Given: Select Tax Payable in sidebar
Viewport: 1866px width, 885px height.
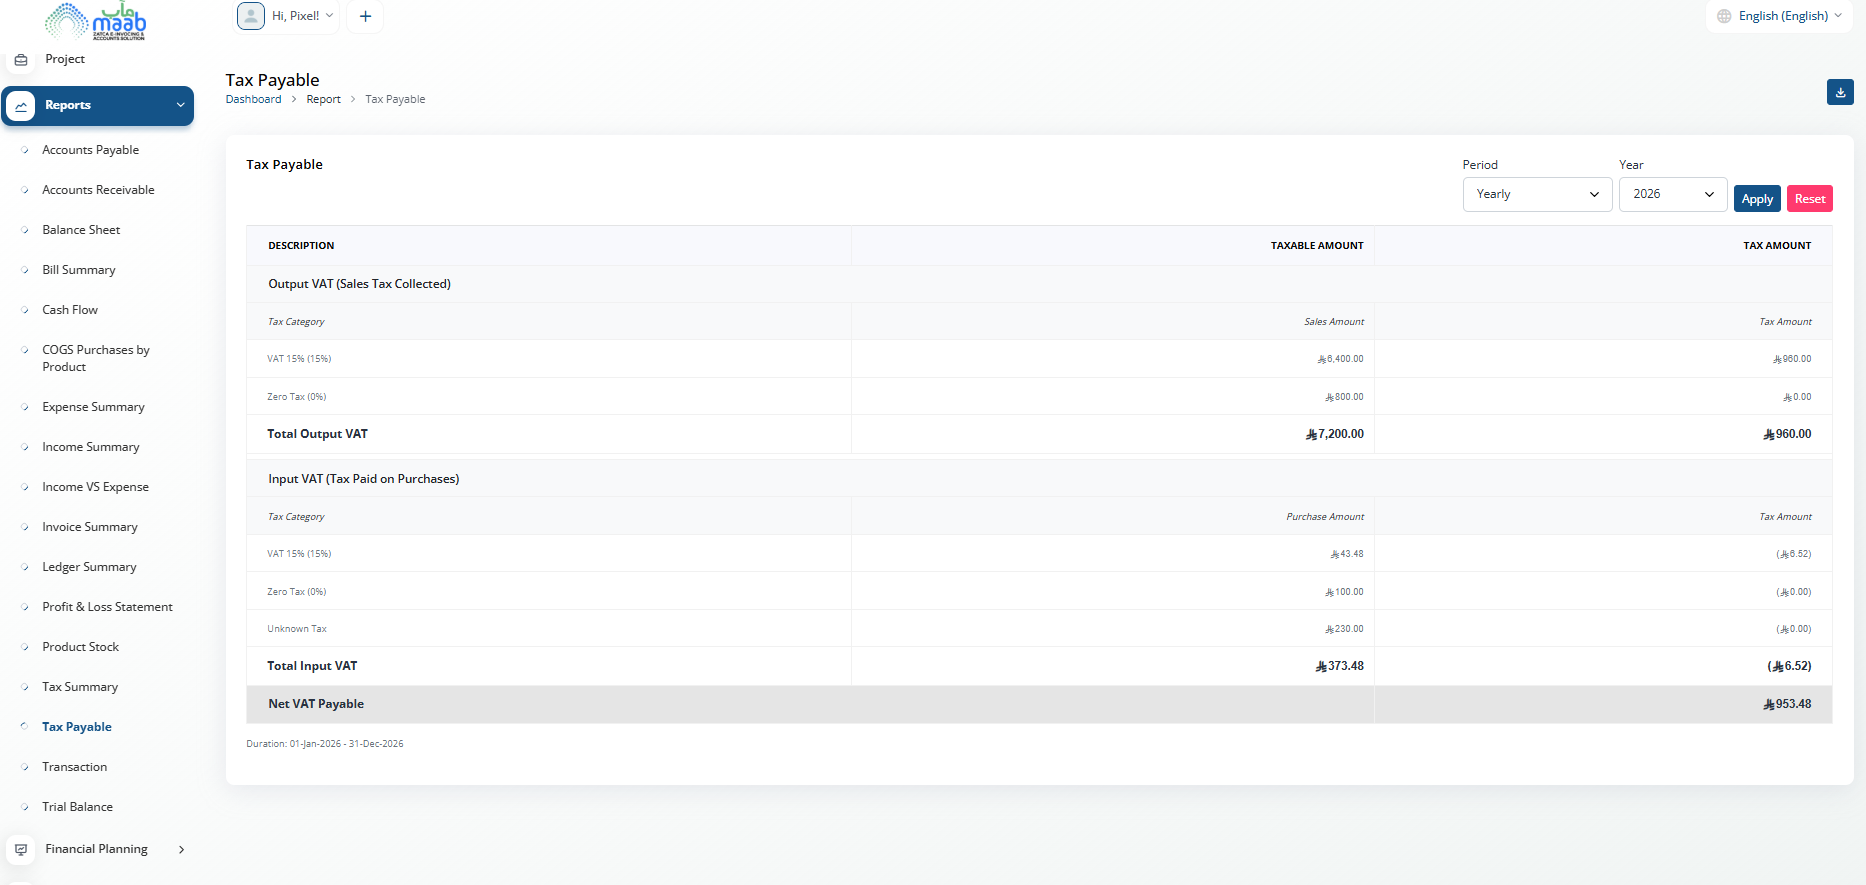Looking at the screenshot, I should (x=77, y=727).
